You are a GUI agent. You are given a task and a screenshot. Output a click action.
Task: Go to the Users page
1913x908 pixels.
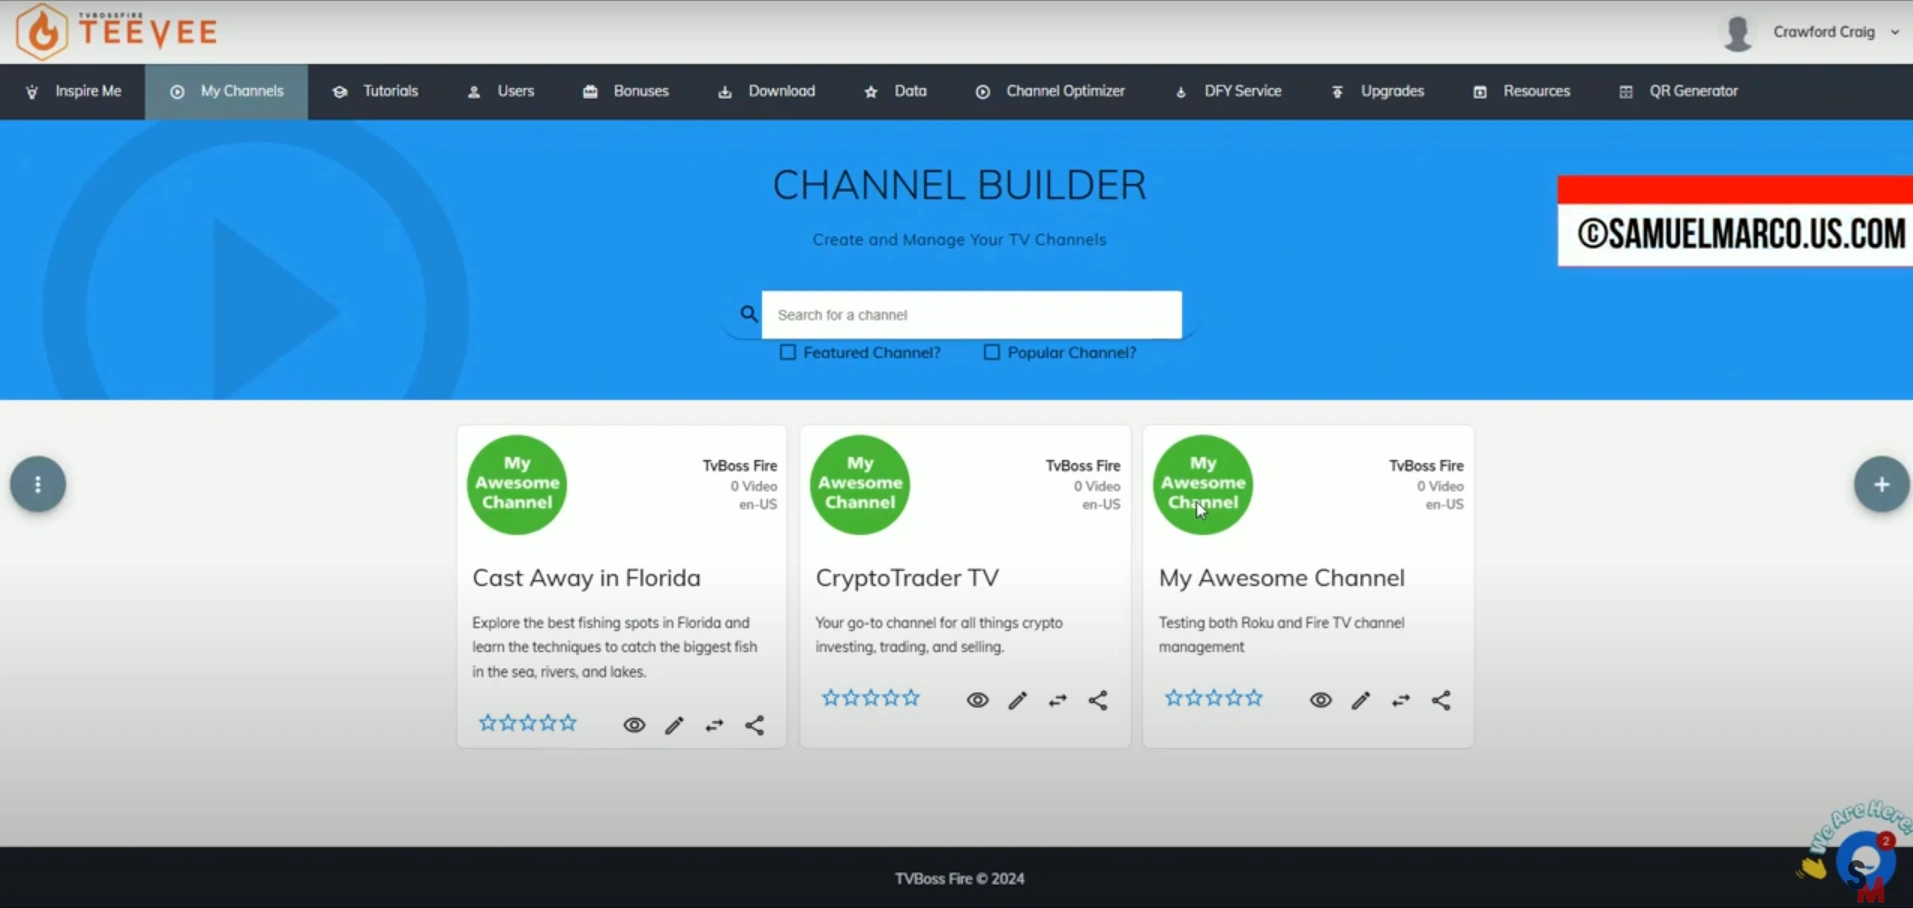pyautogui.click(x=501, y=91)
